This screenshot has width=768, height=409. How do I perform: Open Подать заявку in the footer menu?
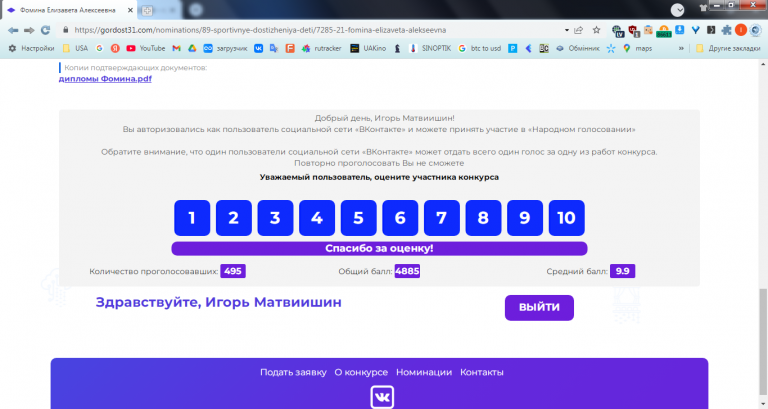click(293, 372)
